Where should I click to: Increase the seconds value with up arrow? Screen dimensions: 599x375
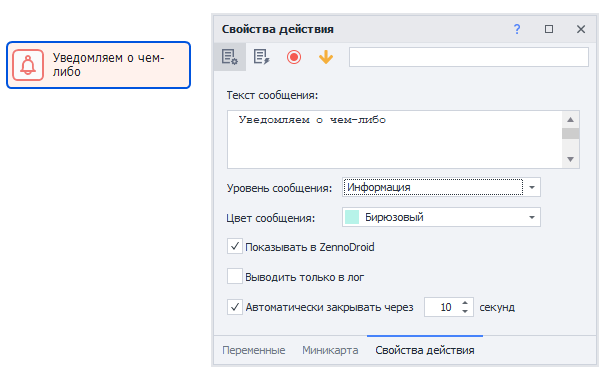click(465, 303)
